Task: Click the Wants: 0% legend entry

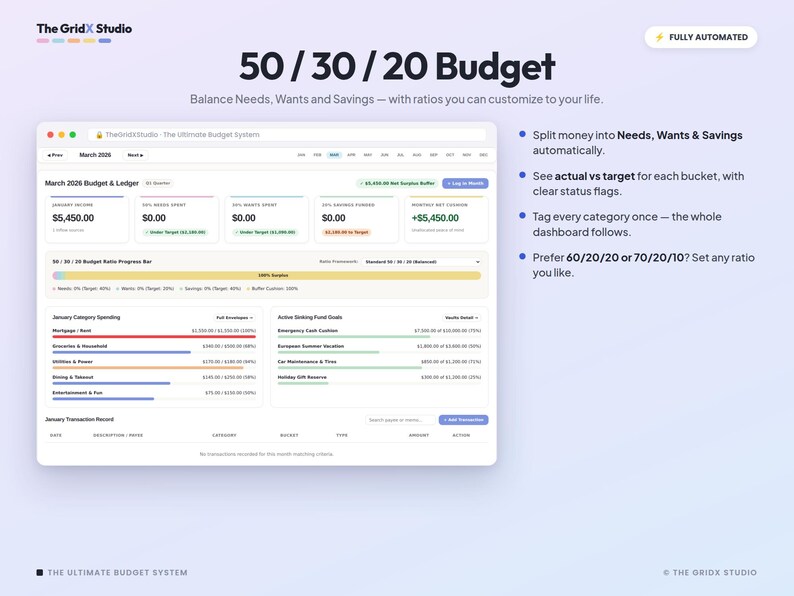Action: tap(145, 289)
